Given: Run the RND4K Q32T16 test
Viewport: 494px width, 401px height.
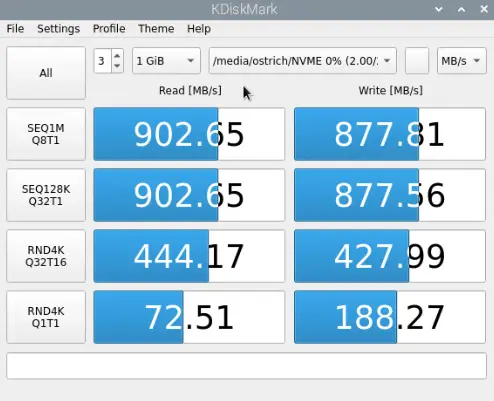Looking at the screenshot, I should 46,256.
